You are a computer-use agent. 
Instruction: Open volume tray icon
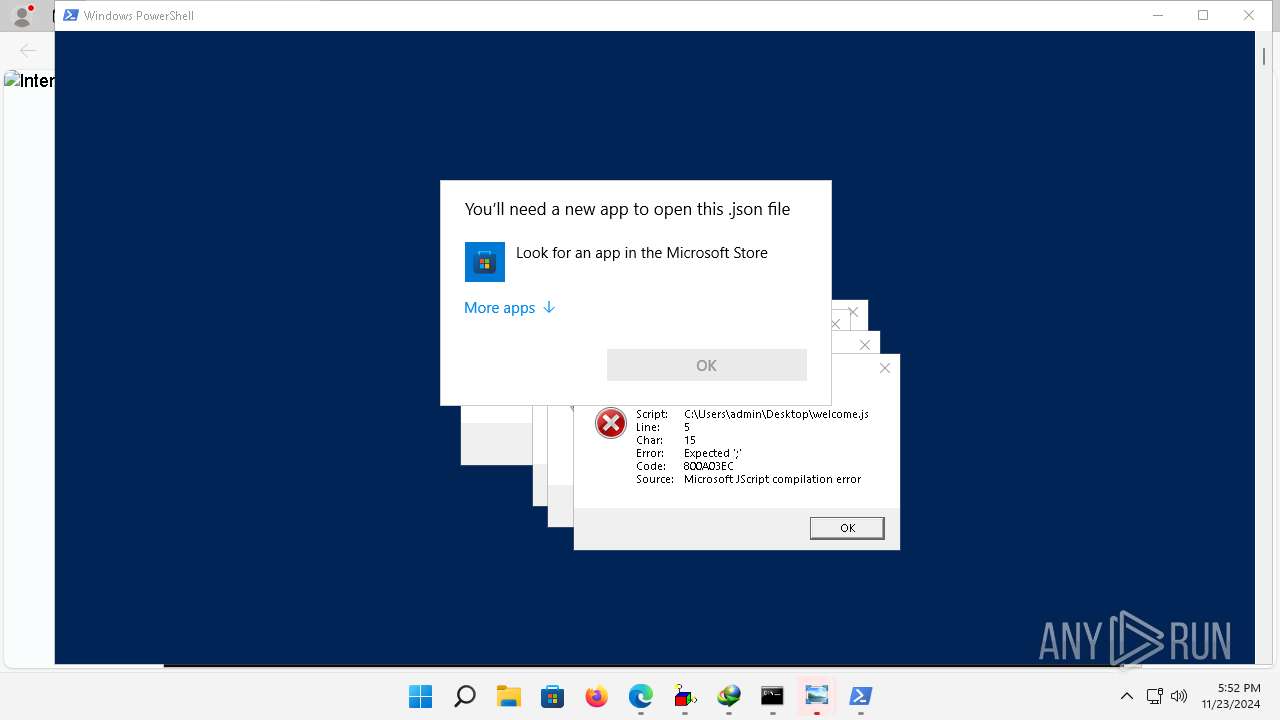click(1179, 696)
